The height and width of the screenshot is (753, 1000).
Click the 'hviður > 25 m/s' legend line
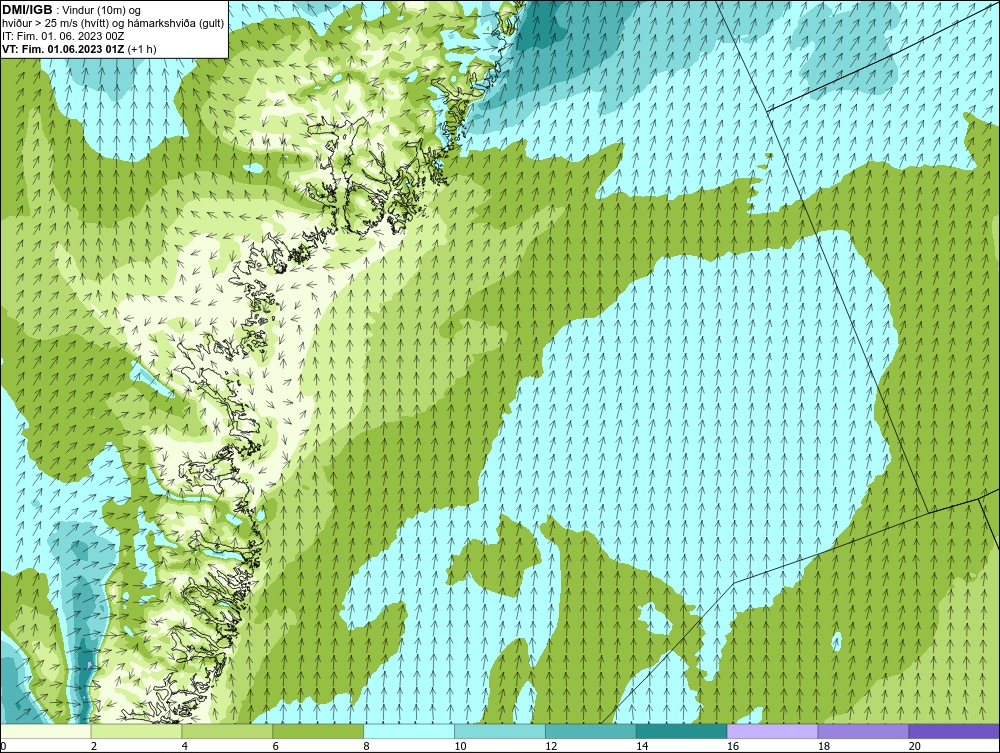coord(113,23)
